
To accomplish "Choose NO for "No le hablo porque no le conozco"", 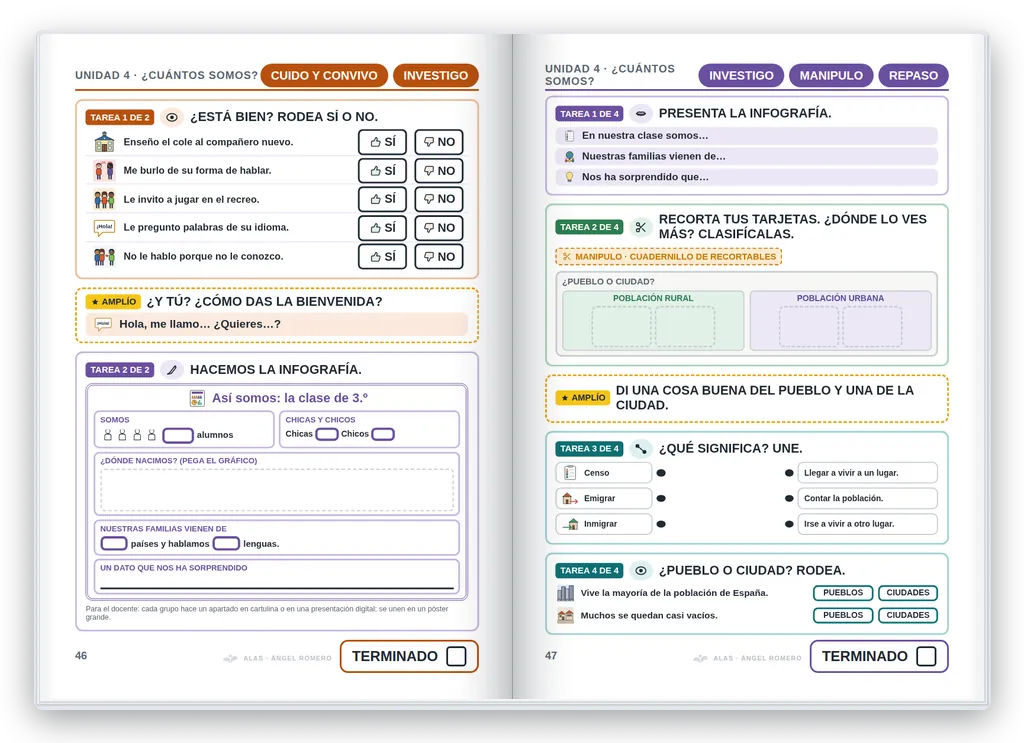I will tap(439, 257).
